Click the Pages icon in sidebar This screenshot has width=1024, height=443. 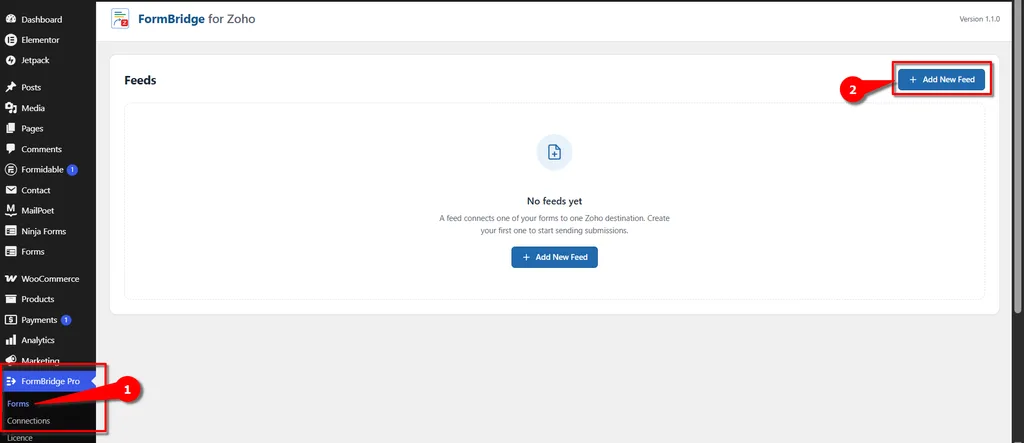[x=10, y=129]
